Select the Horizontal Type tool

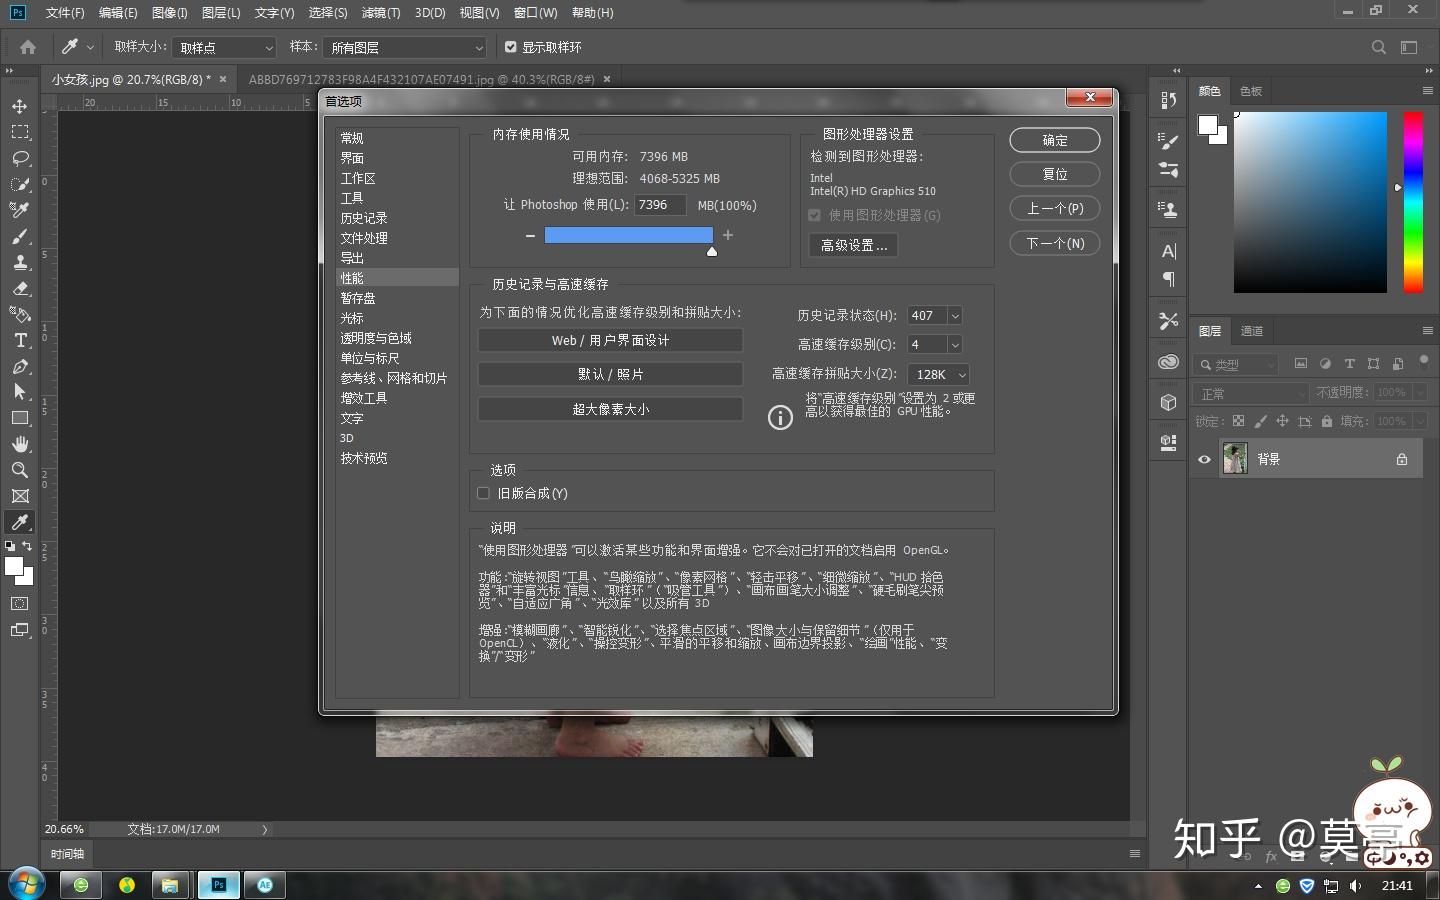[20, 340]
